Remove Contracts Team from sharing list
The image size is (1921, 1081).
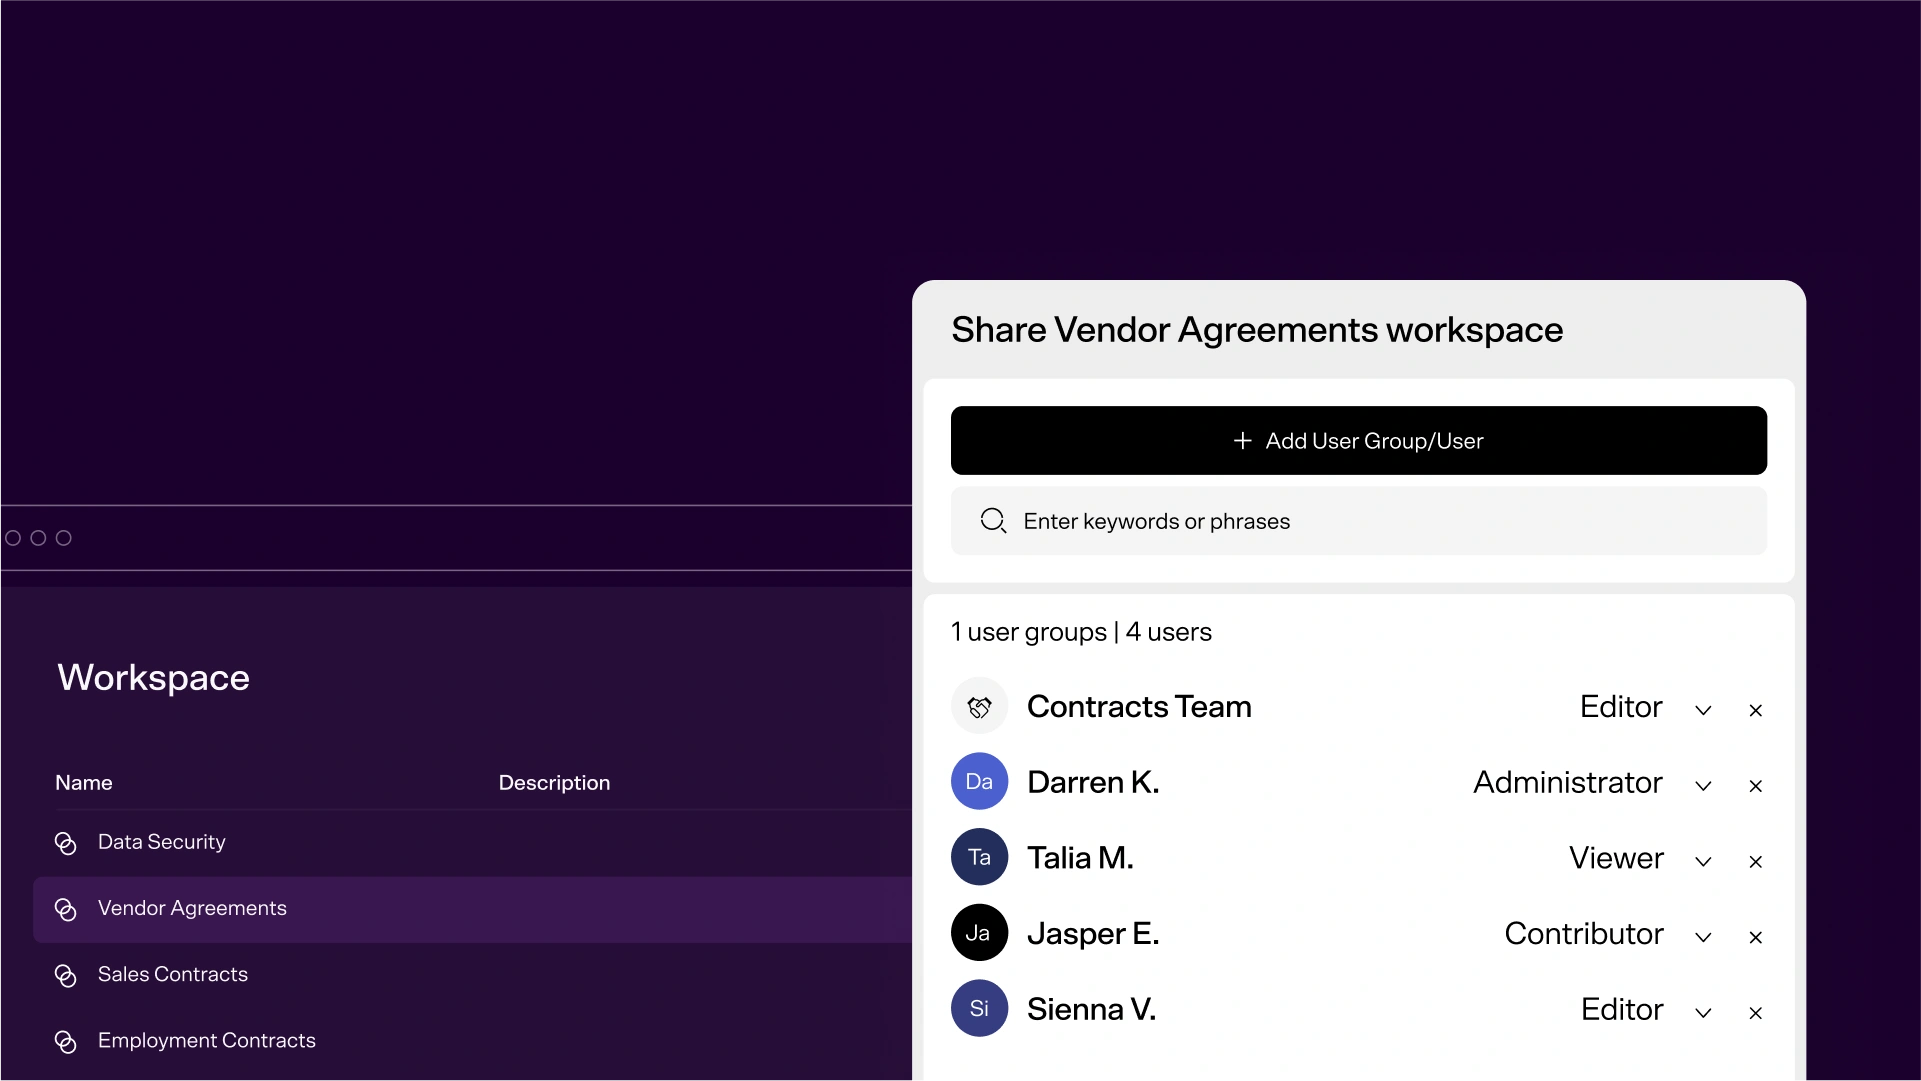click(1755, 710)
